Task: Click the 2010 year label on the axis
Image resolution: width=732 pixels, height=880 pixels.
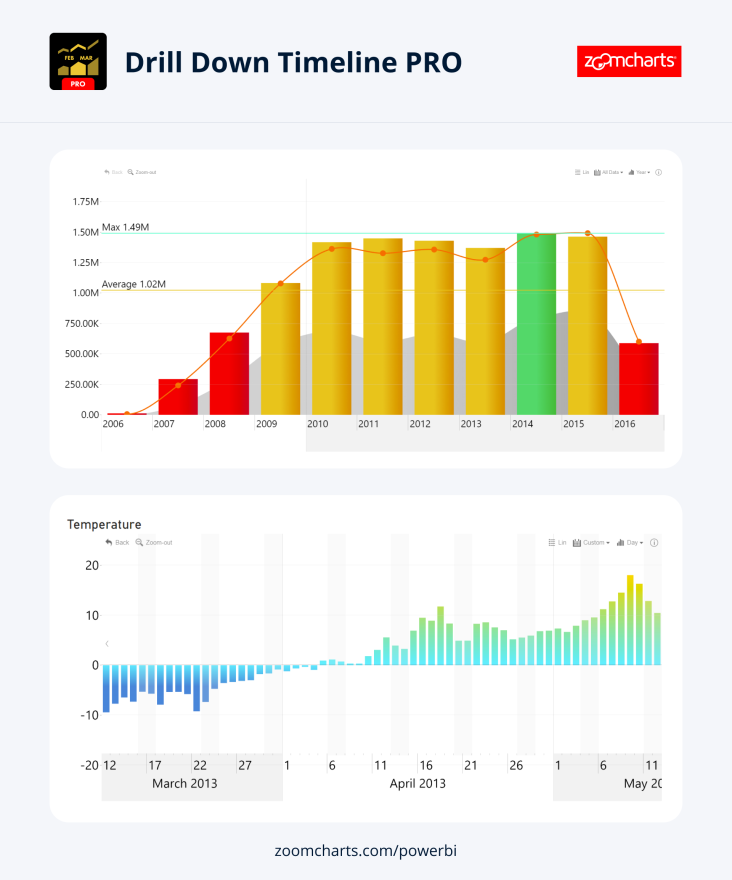Action: click(x=318, y=424)
